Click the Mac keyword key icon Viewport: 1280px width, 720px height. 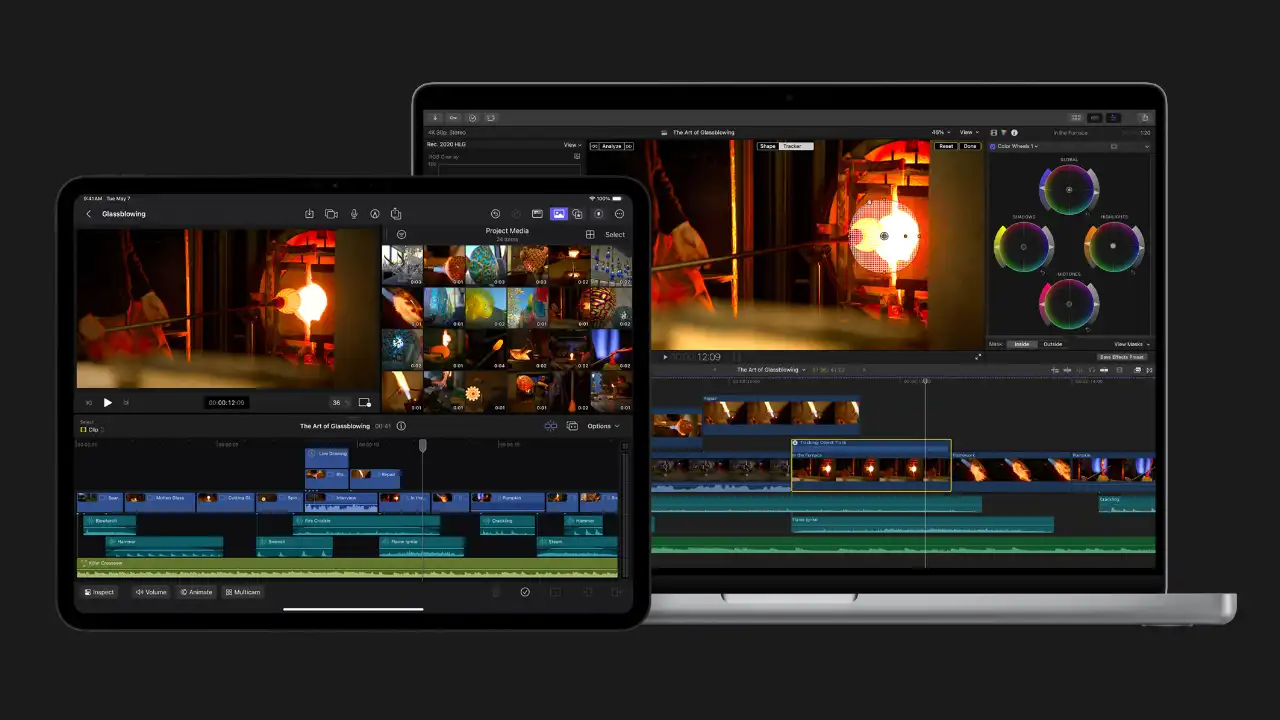coord(453,117)
